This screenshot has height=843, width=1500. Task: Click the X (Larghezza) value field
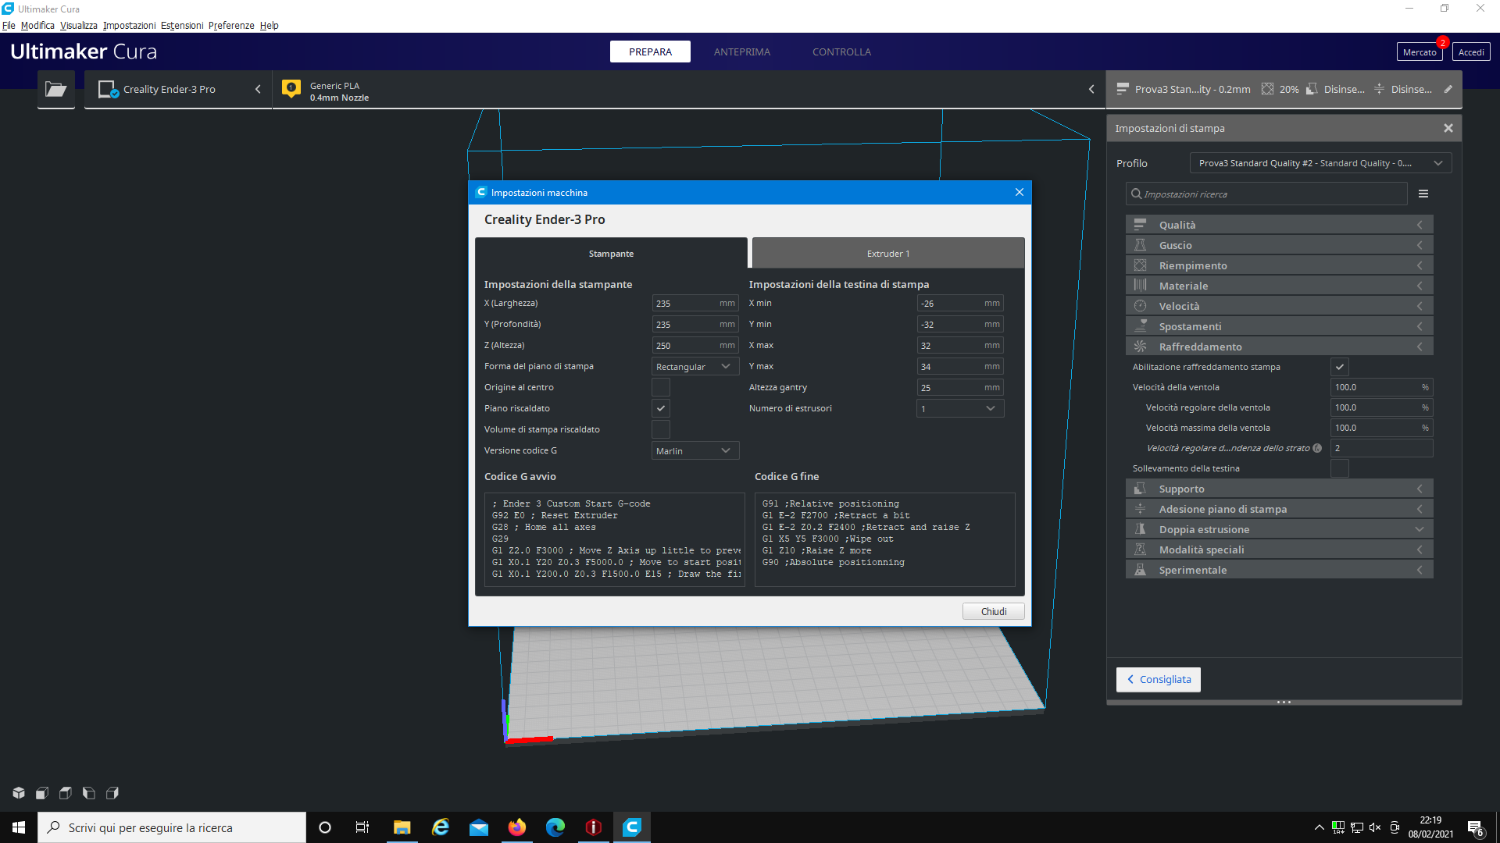tap(695, 303)
